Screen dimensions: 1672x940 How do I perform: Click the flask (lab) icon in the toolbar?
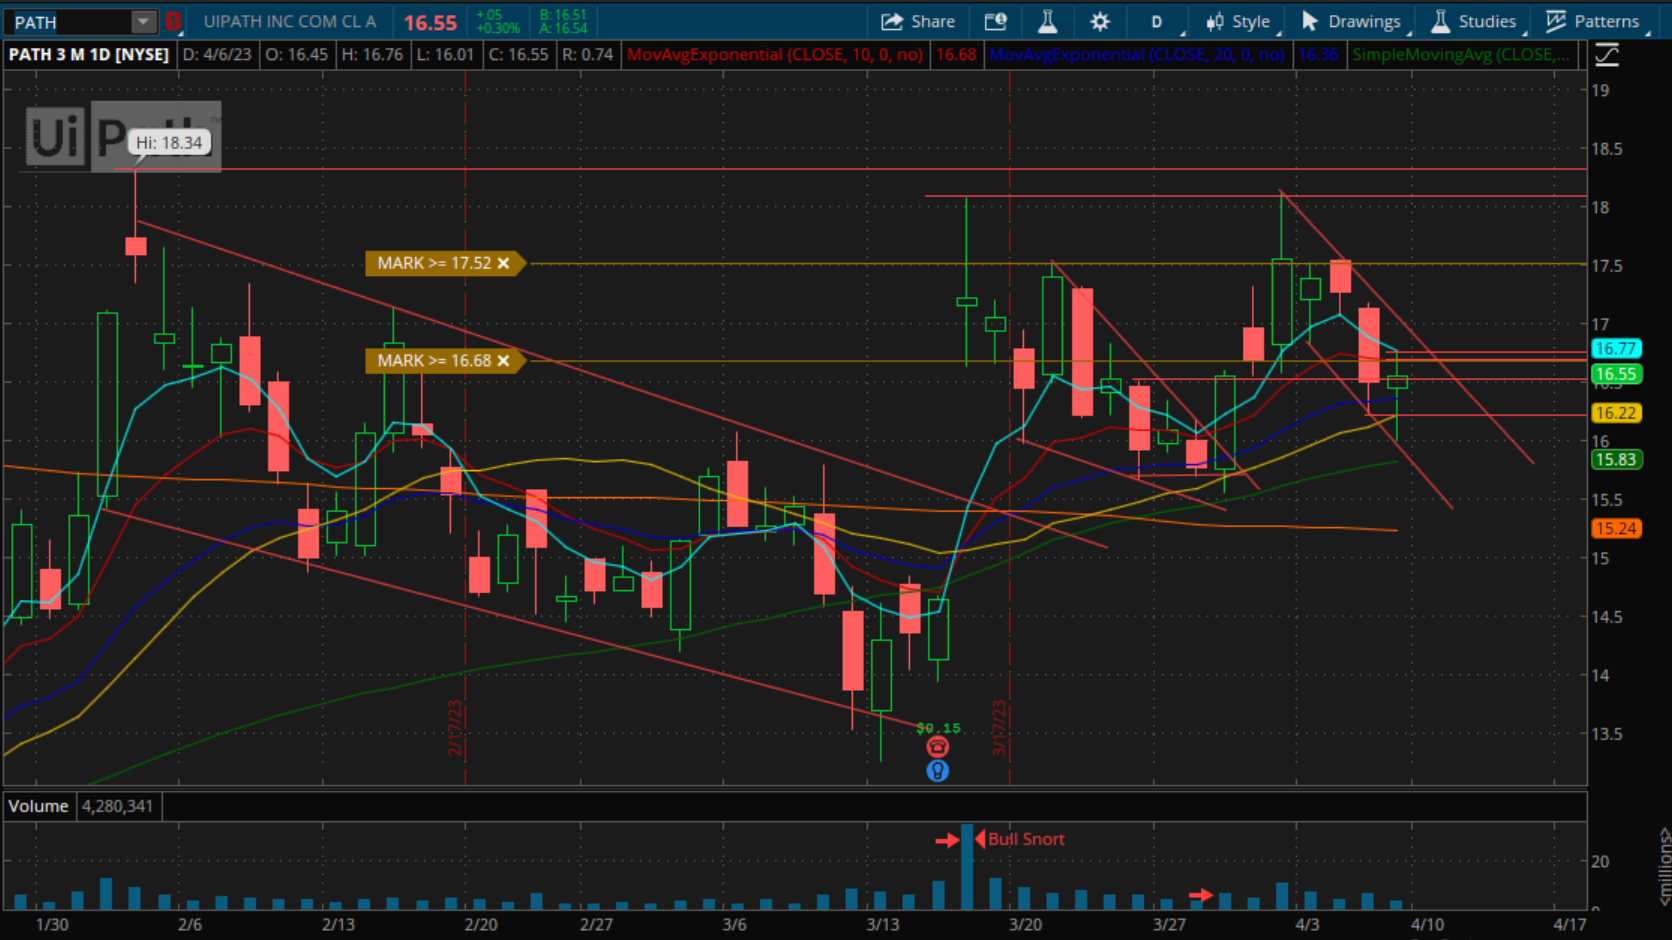click(x=1047, y=21)
